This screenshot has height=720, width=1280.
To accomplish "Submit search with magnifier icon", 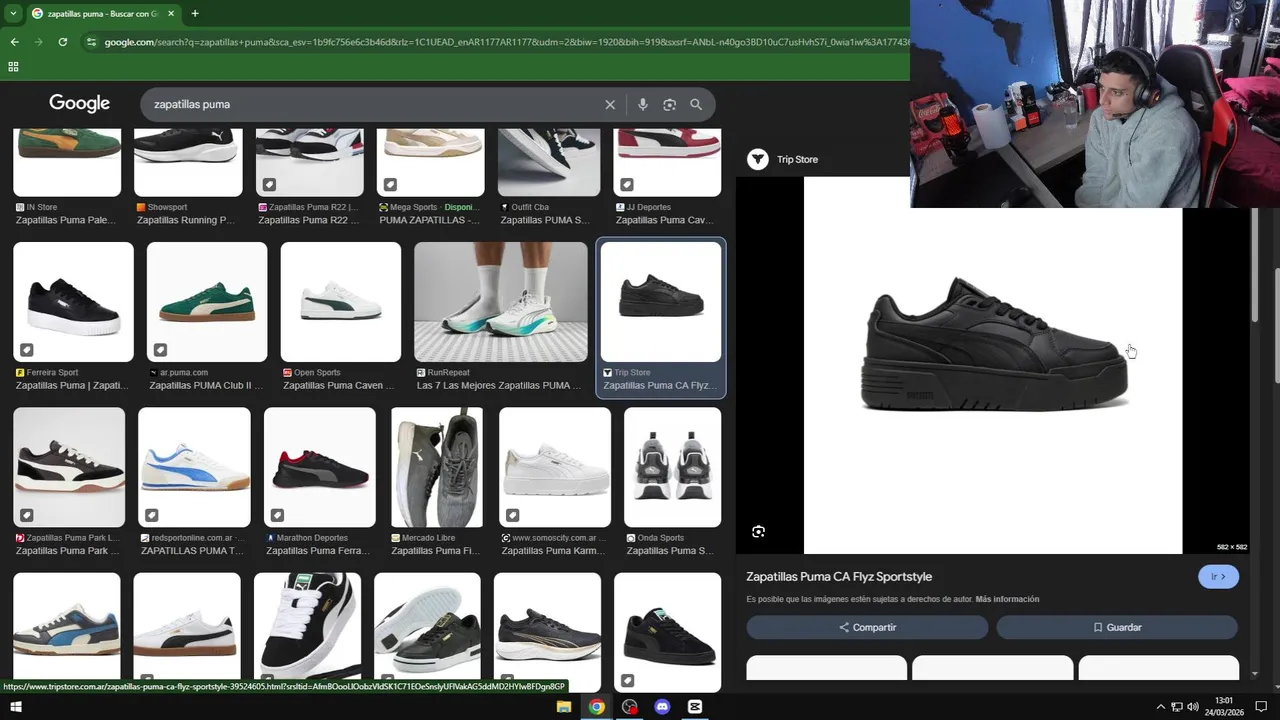I will [696, 104].
